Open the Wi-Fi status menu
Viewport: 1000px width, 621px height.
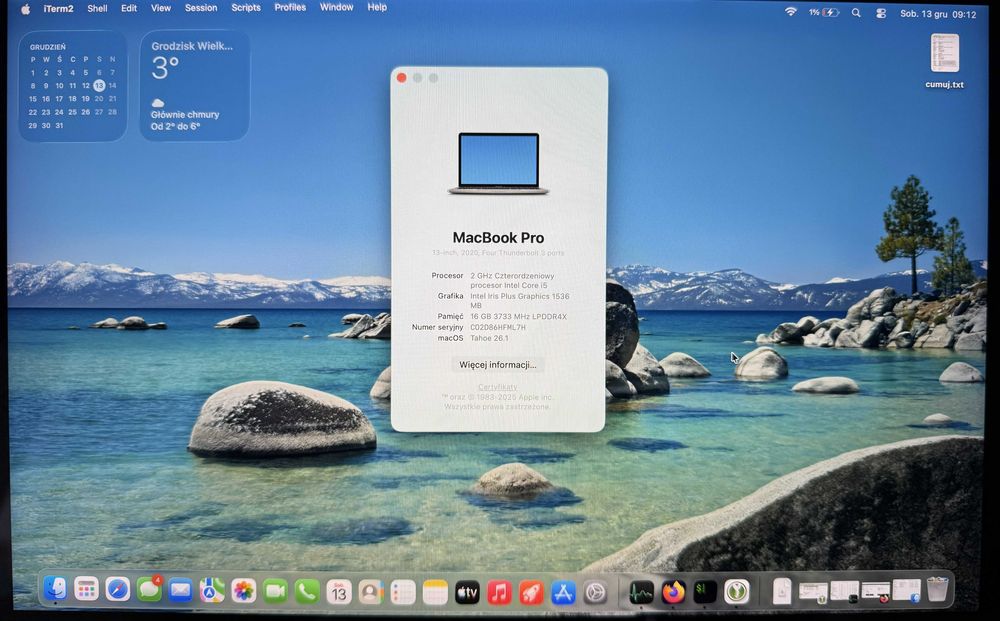(x=791, y=12)
